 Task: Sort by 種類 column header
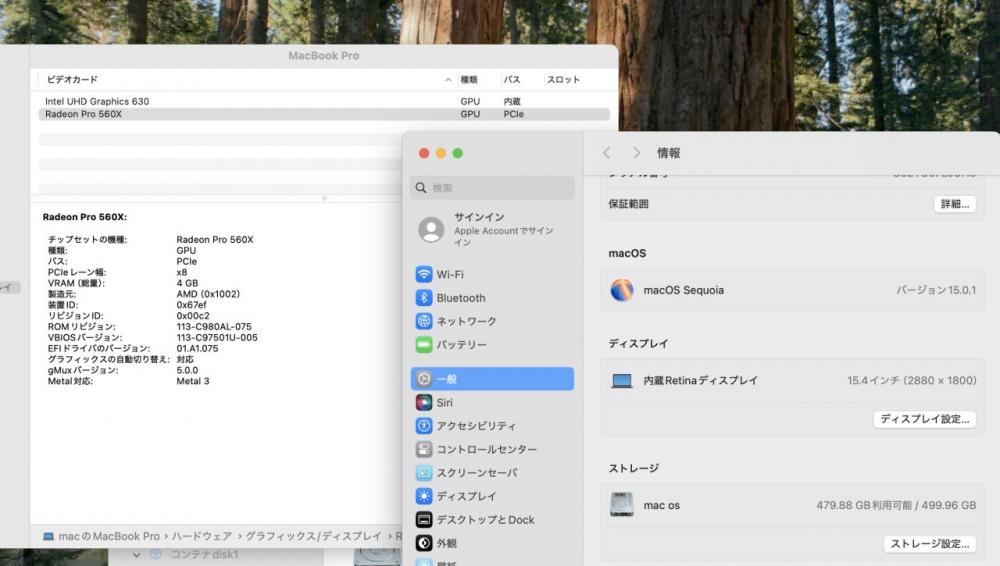469,80
